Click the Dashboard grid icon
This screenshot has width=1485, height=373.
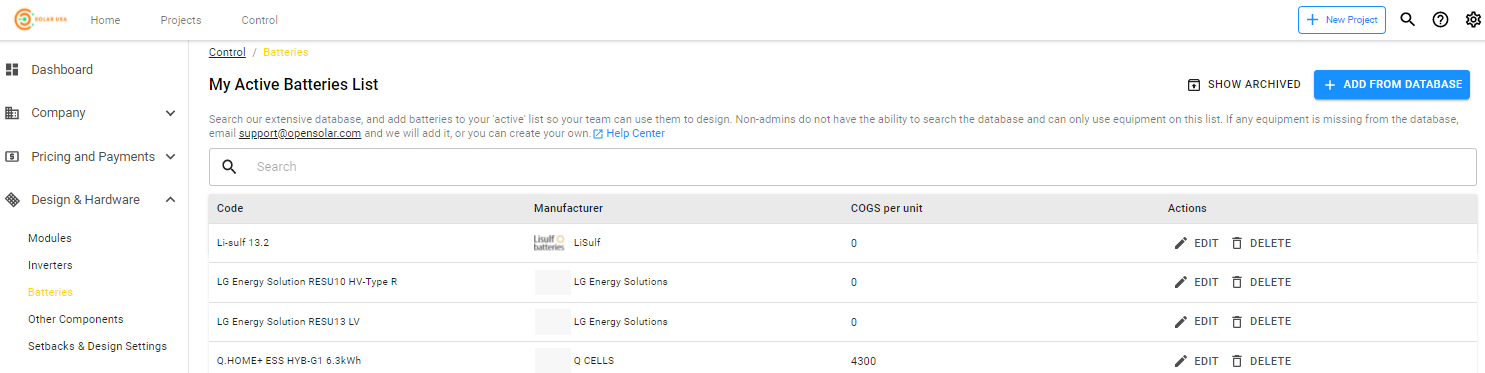[x=12, y=70]
